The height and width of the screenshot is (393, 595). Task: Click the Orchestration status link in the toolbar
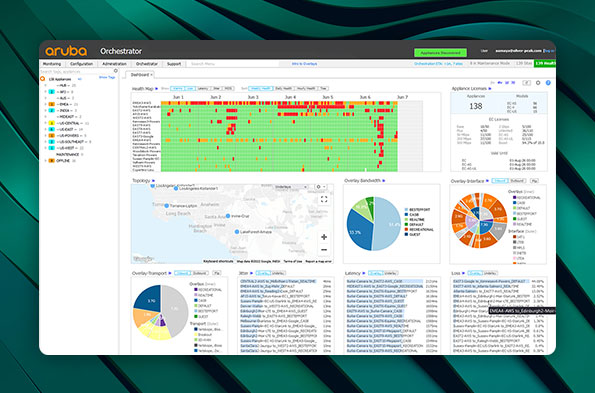pyautogui.click(x=438, y=64)
